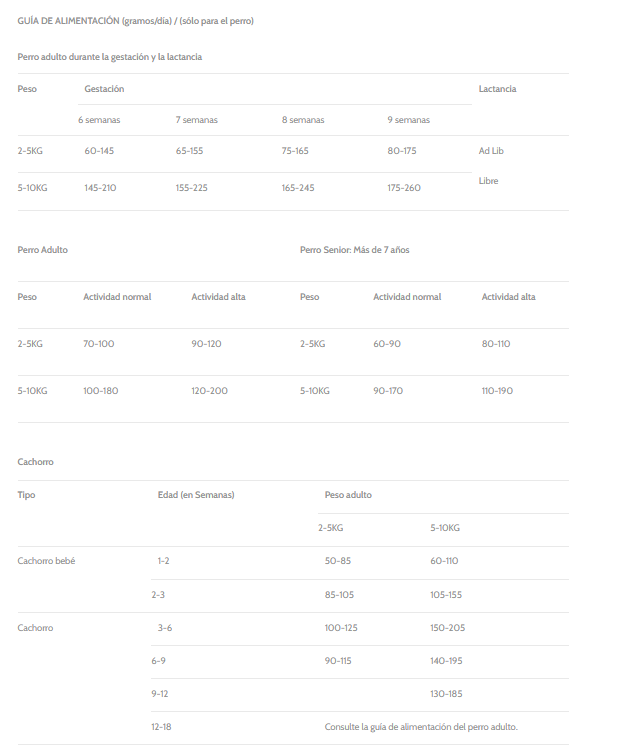618x751 pixels.
Task: Click the 130-185 puppy feeding value
Action: click(x=446, y=694)
